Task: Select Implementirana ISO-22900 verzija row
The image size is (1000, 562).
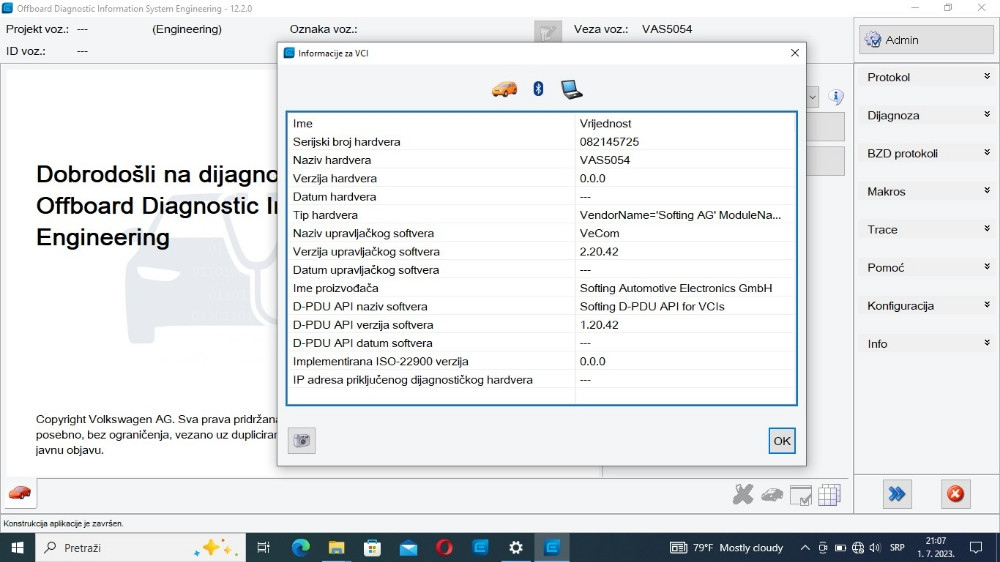Action: point(541,361)
